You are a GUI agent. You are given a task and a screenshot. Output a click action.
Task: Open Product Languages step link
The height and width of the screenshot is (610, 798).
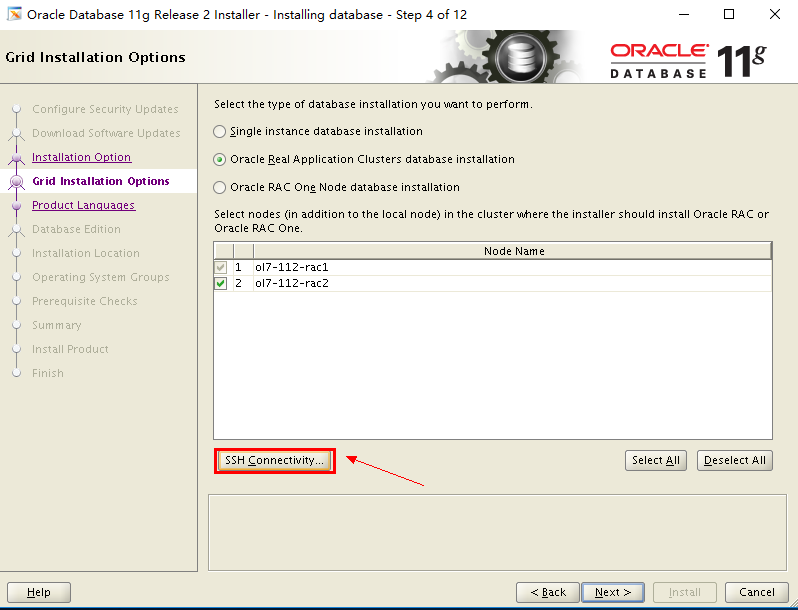point(83,205)
